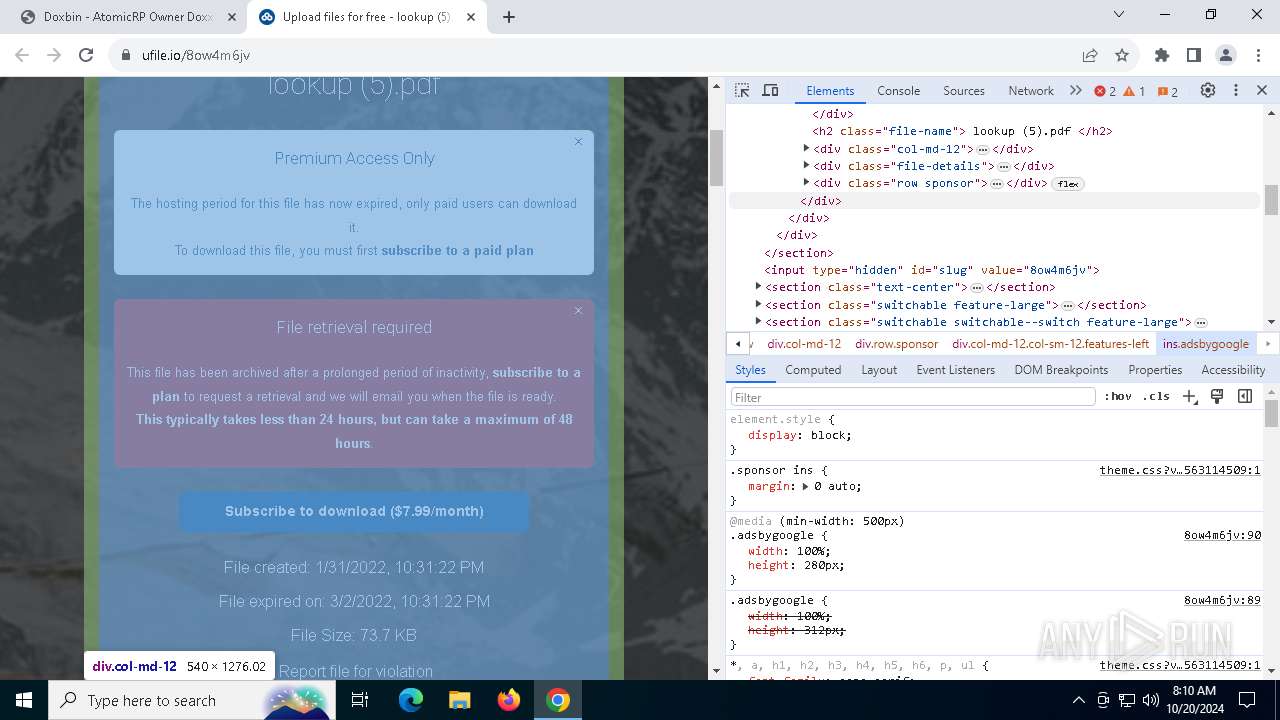The image size is (1280, 720).
Task: Expand the margin shorthand property triangle
Action: [805, 486]
